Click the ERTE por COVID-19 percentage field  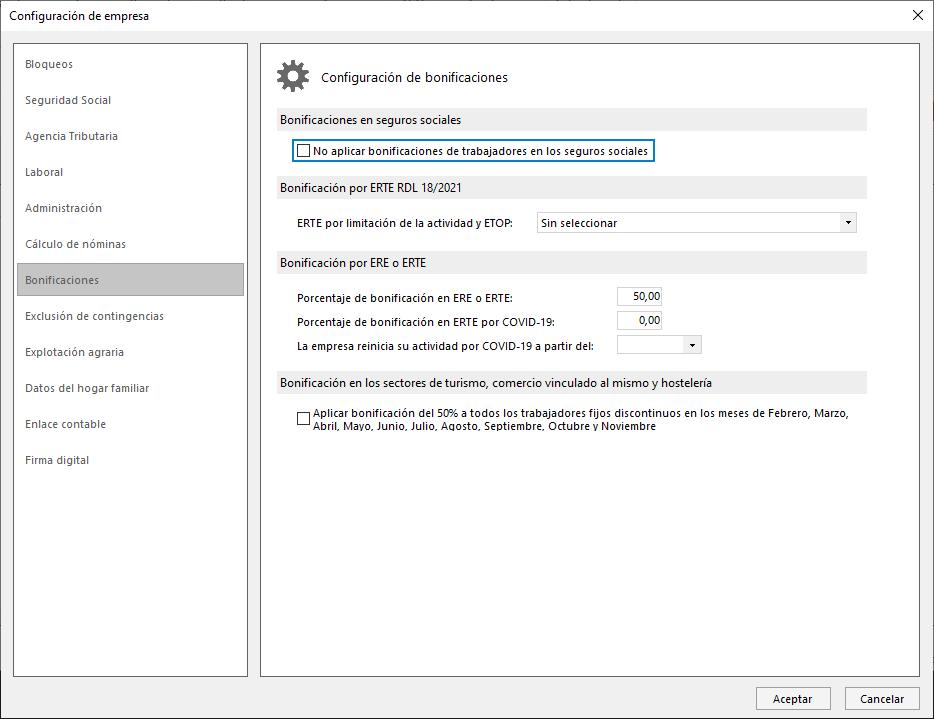pyautogui.click(x=639, y=320)
